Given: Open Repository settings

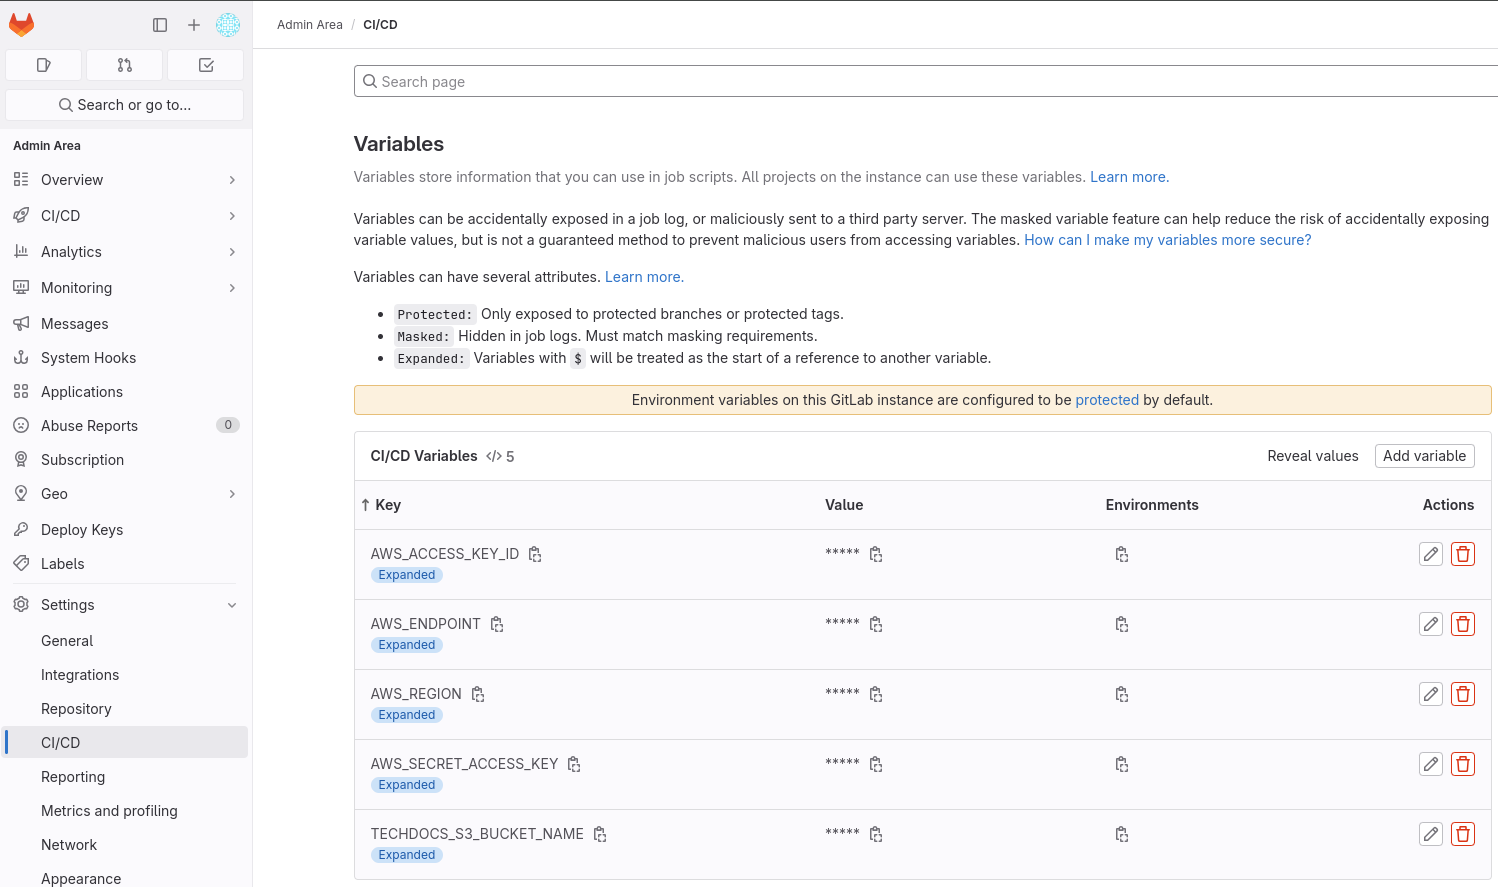Looking at the screenshot, I should click(126, 709).
